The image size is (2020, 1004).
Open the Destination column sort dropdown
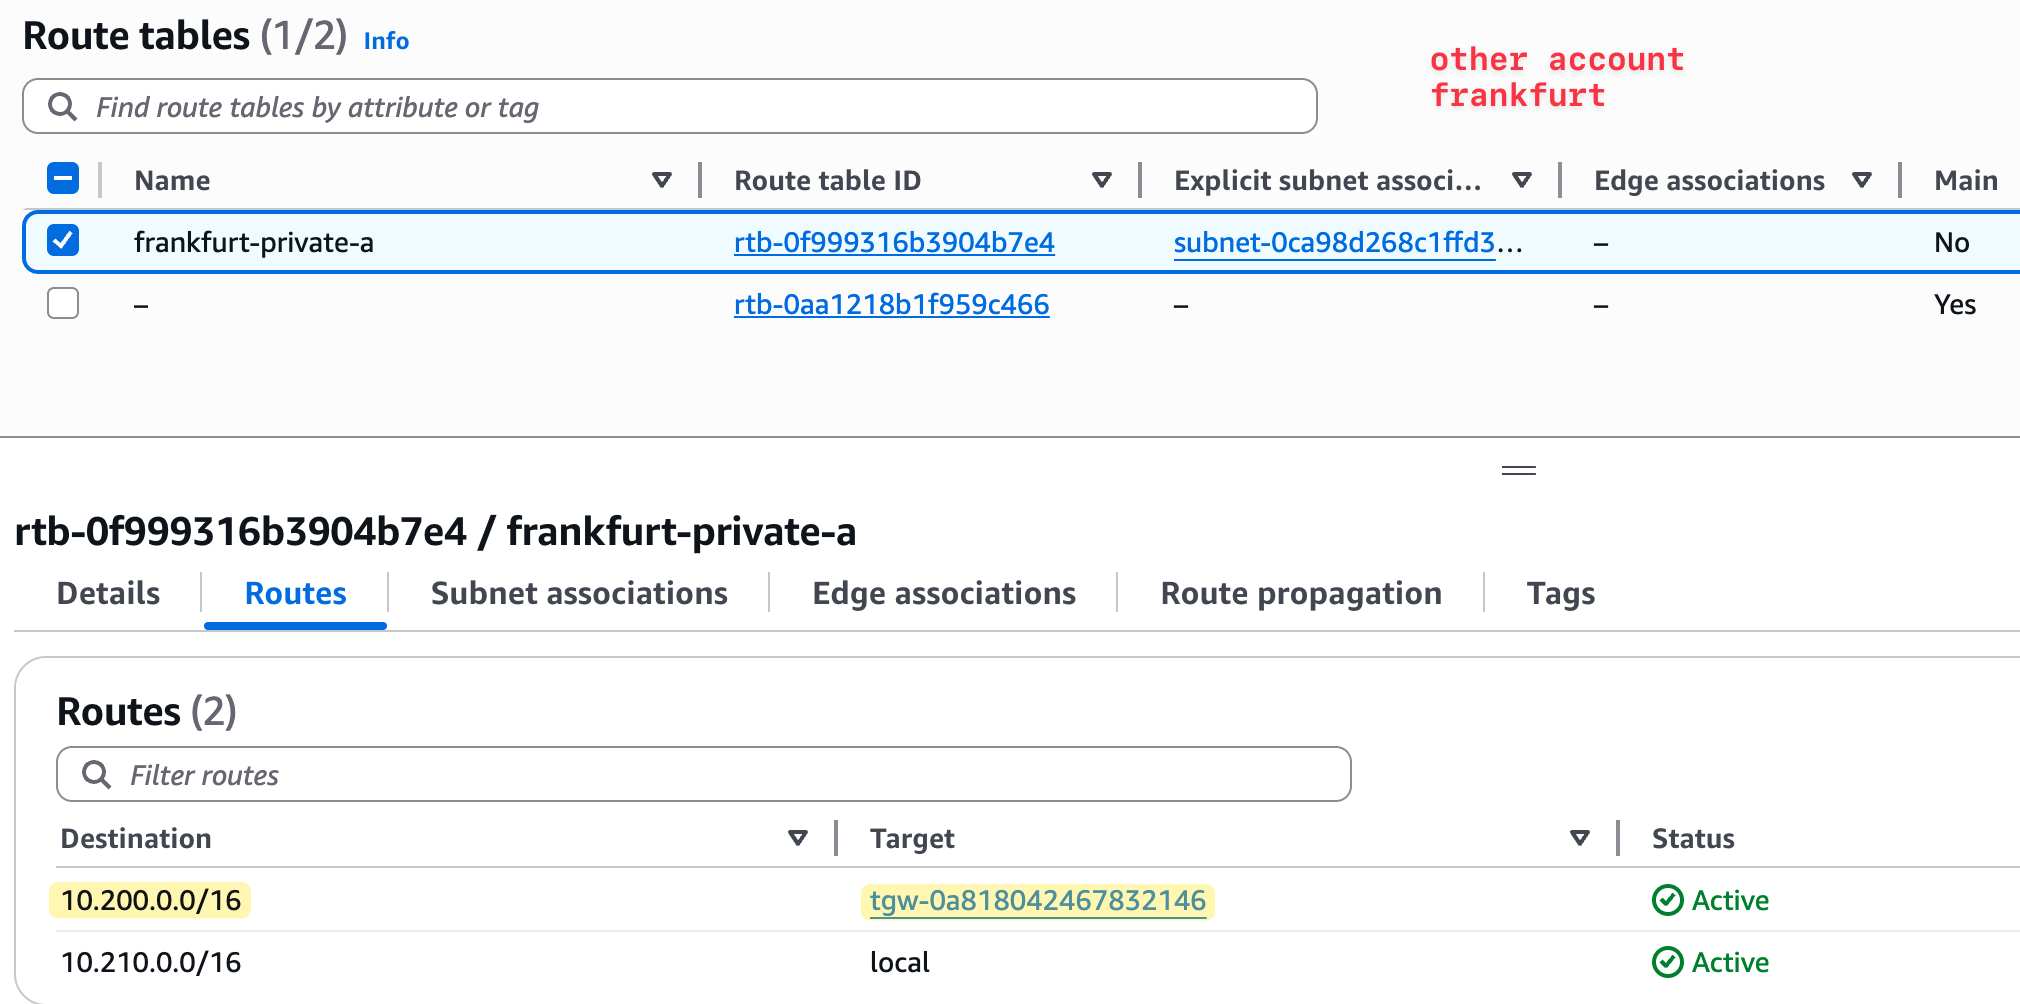click(797, 838)
